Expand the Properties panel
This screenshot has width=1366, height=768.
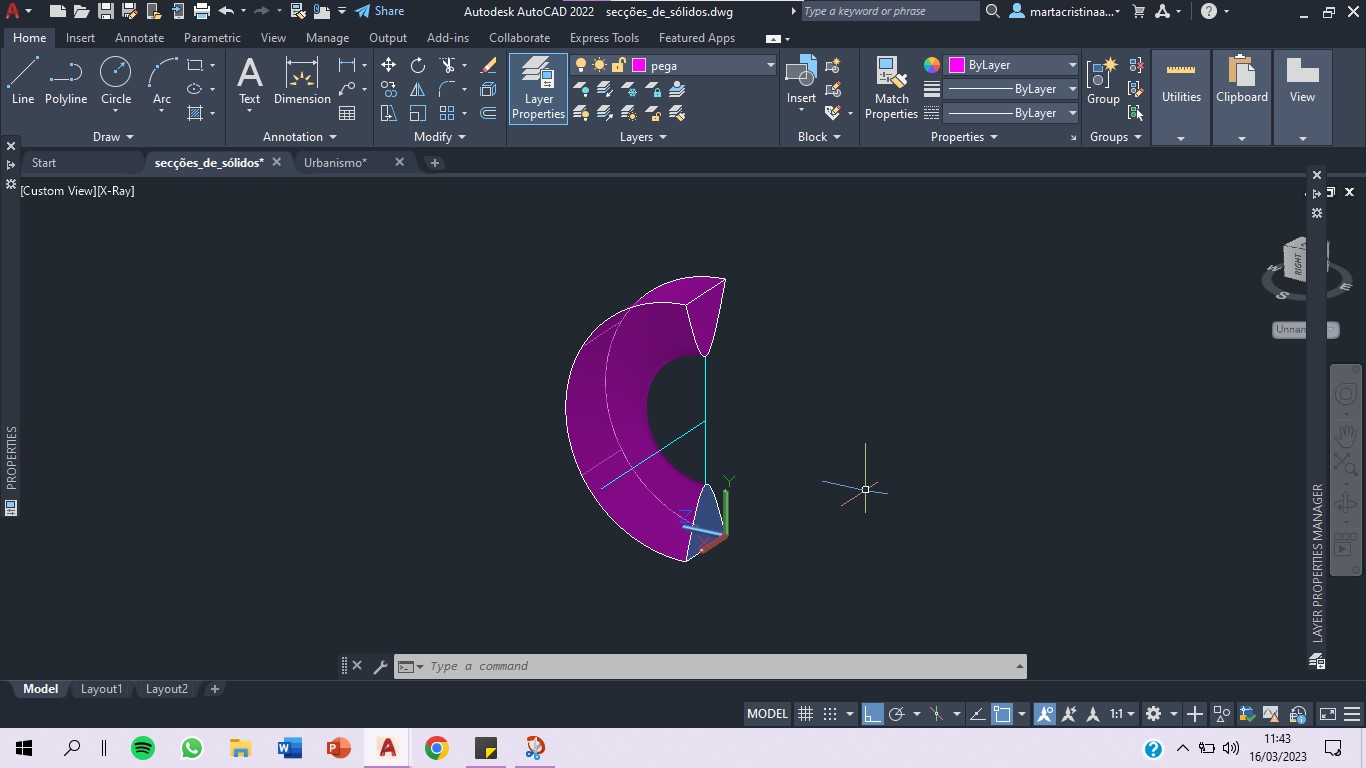click(x=965, y=137)
